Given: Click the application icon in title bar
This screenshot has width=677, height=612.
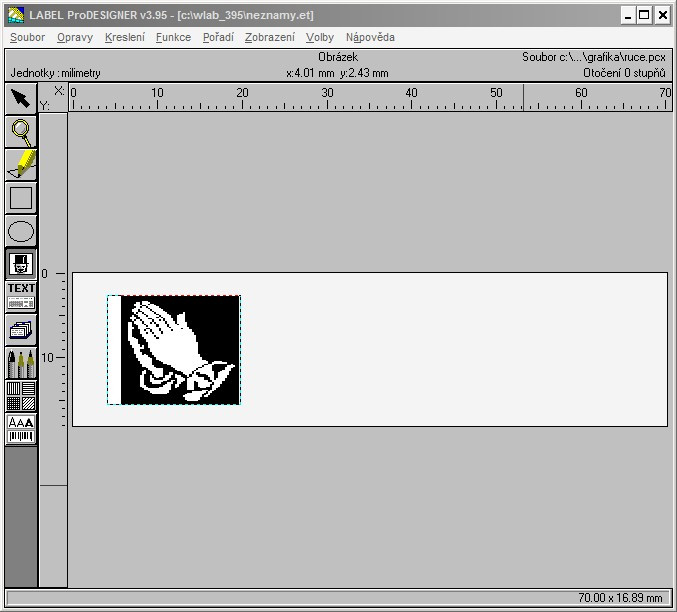Looking at the screenshot, I should (16, 15).
